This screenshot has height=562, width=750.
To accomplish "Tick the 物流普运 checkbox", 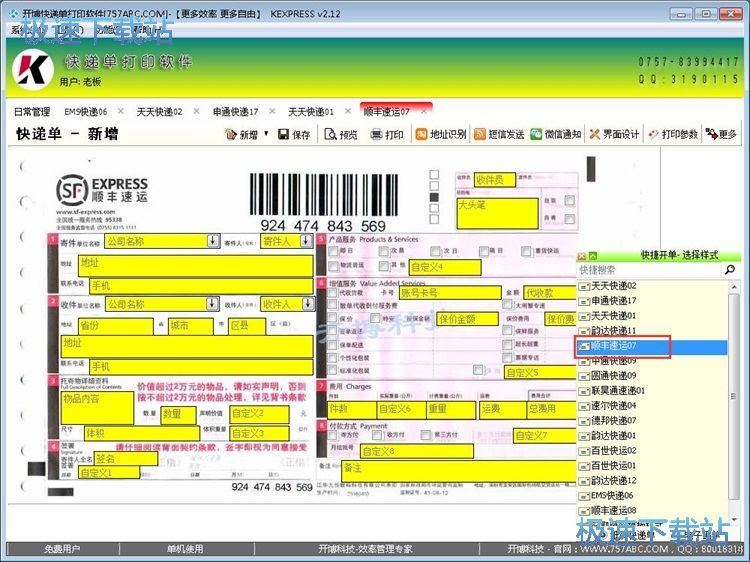I will point(333,265).
